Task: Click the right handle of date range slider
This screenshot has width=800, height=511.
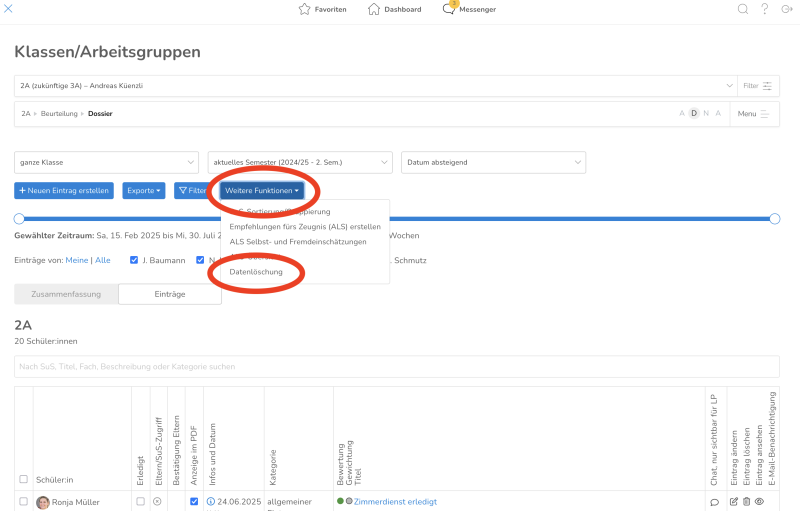Action: tap(775, 218)
